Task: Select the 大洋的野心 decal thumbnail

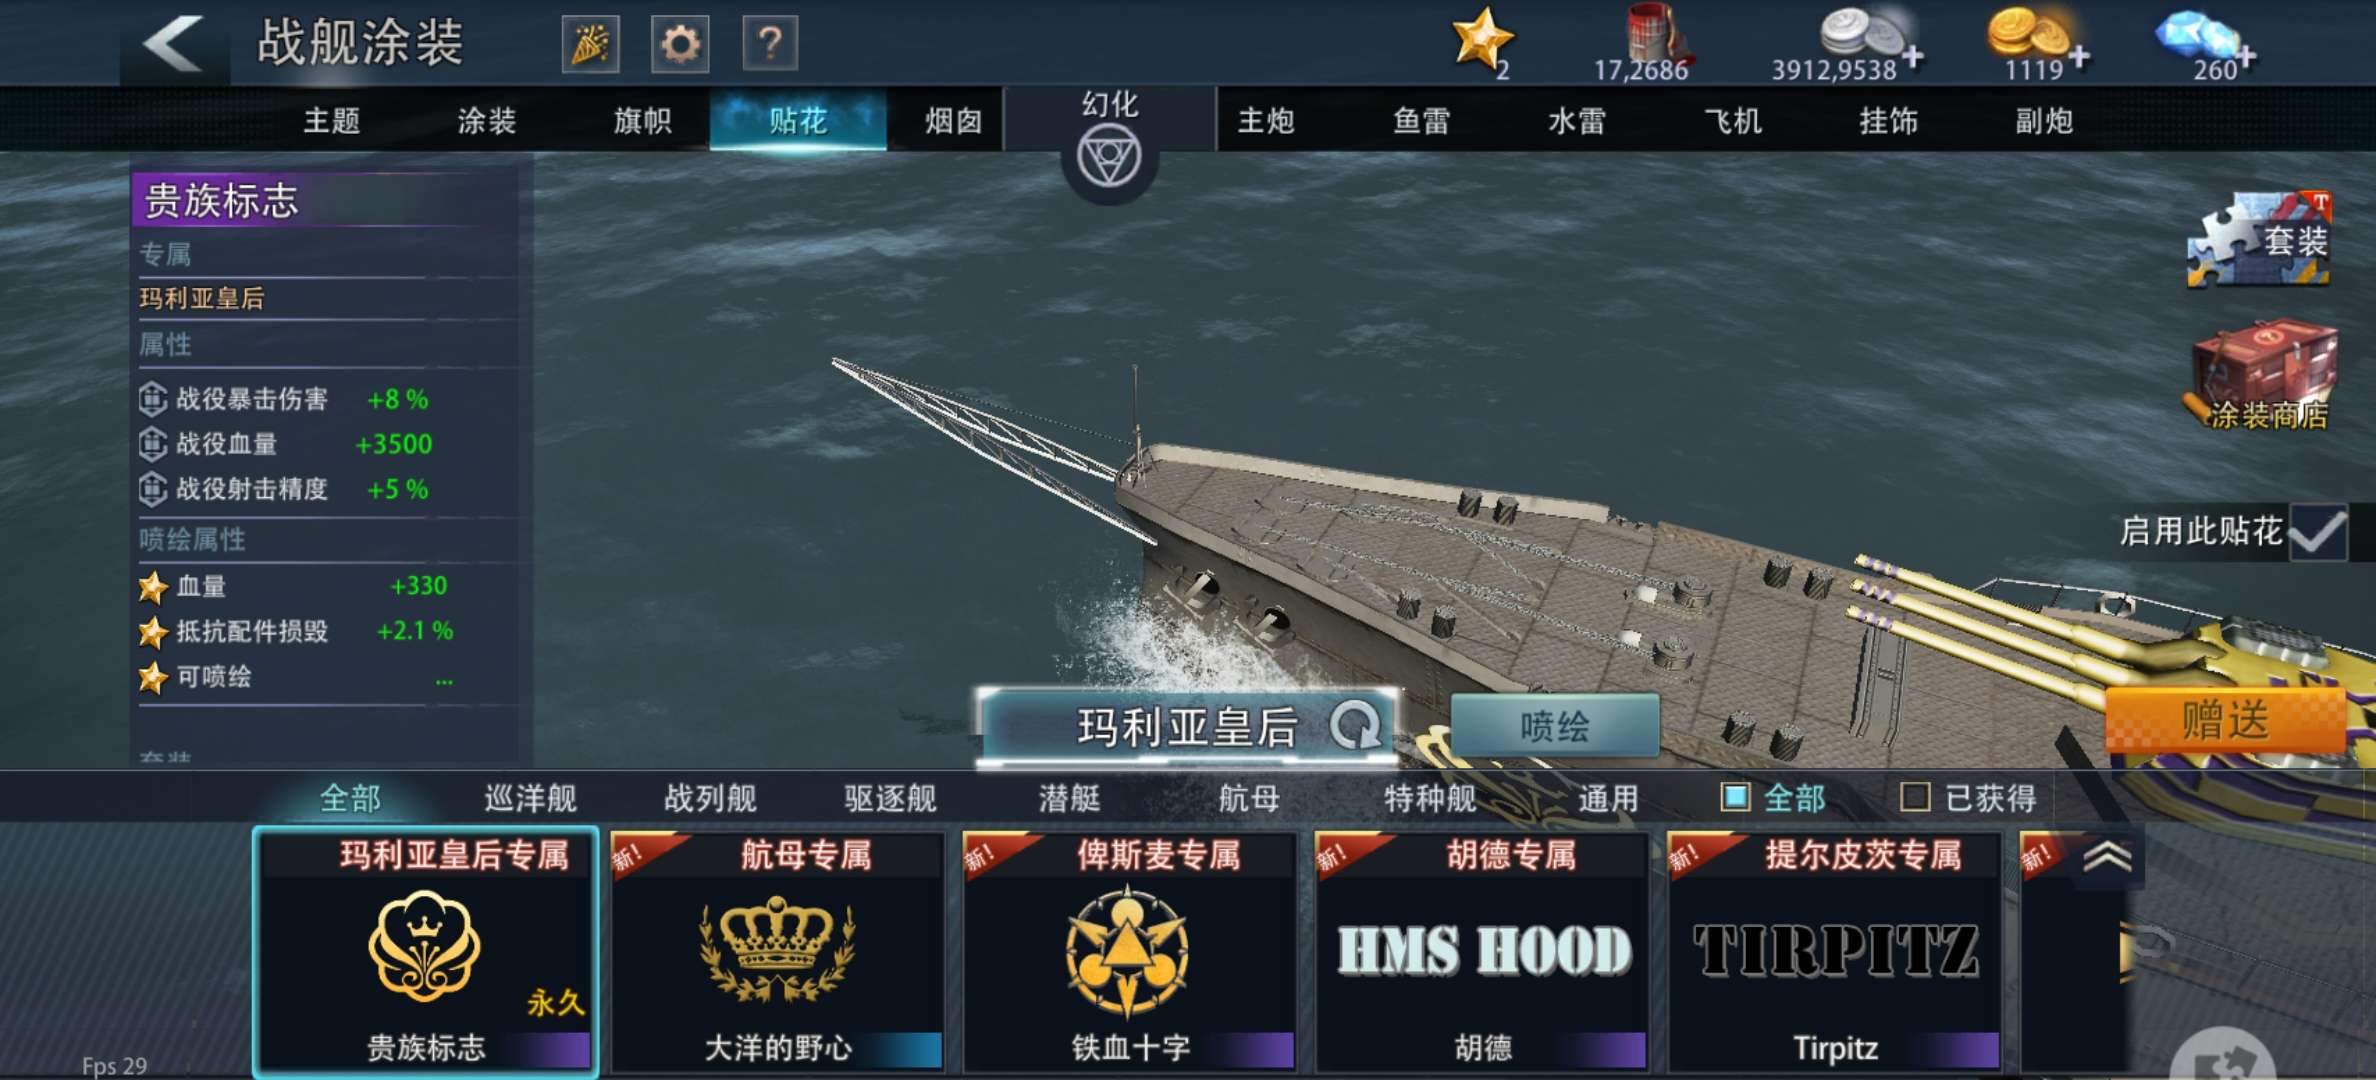Action: pyautogui.click(x=777, y=952)
